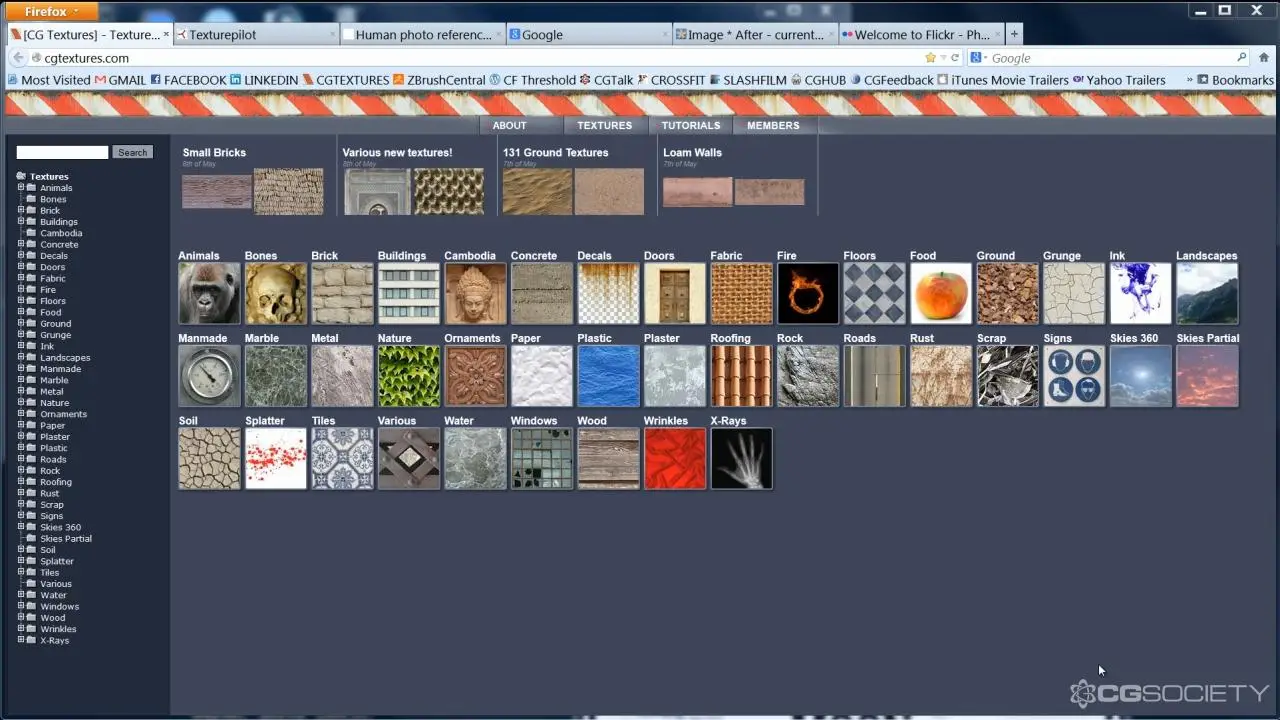Screen dimensions: 1280x720
Task: Switch to the Google browser tab
Action: point(589,34)
